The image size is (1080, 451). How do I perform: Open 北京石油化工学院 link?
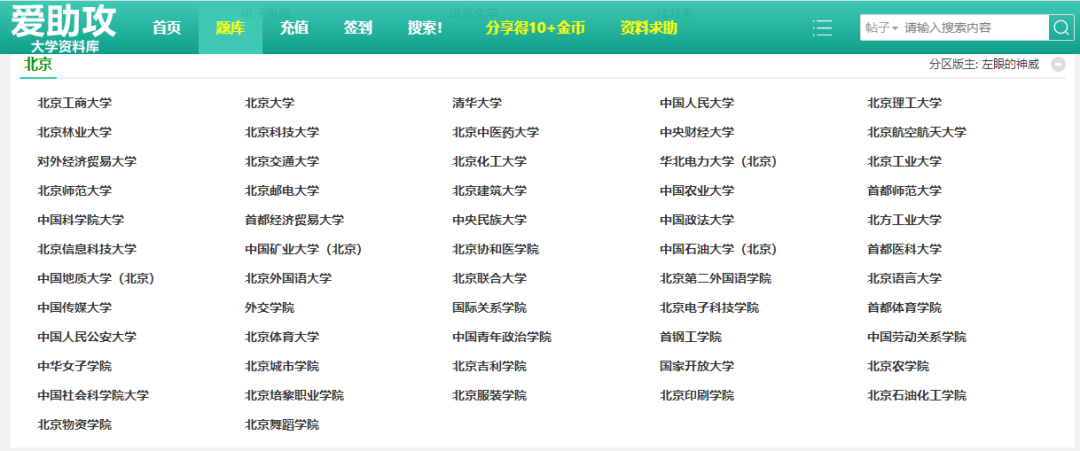point(917,396)
